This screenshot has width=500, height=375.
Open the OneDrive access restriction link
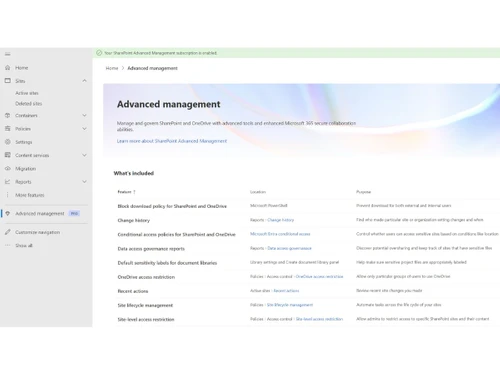(319, 276)
